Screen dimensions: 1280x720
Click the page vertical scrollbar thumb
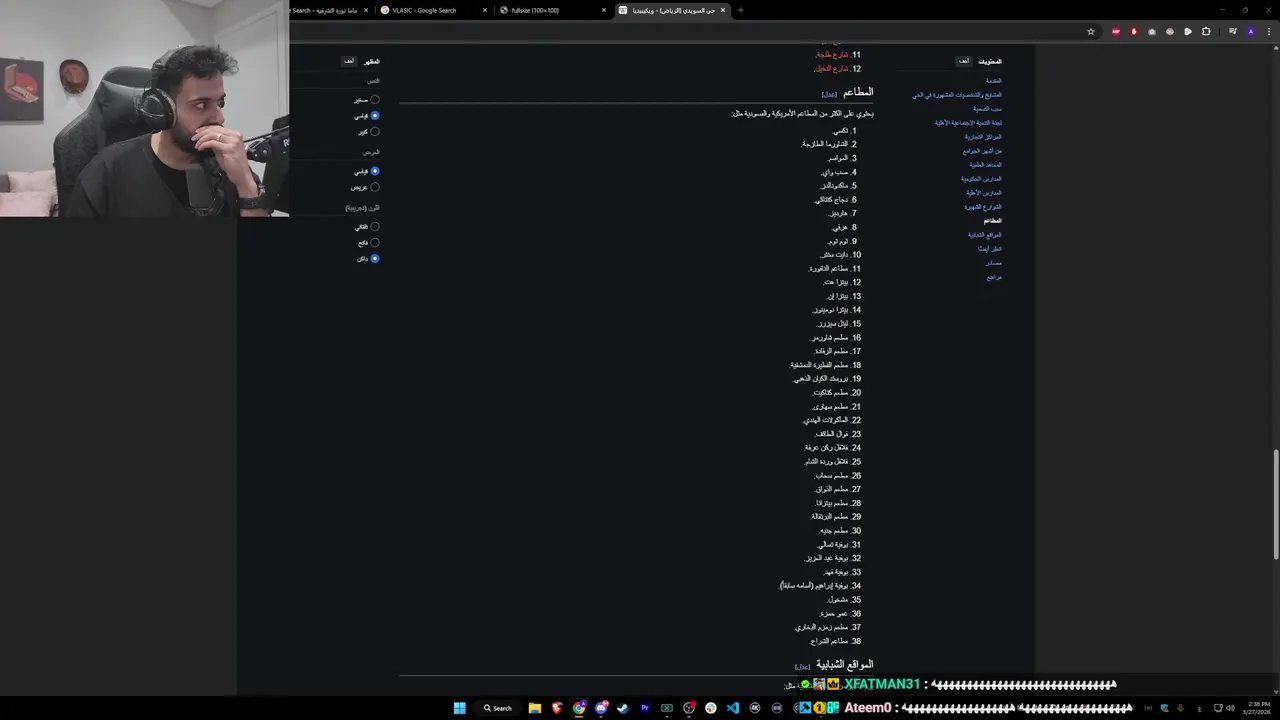click(1275, 505)
